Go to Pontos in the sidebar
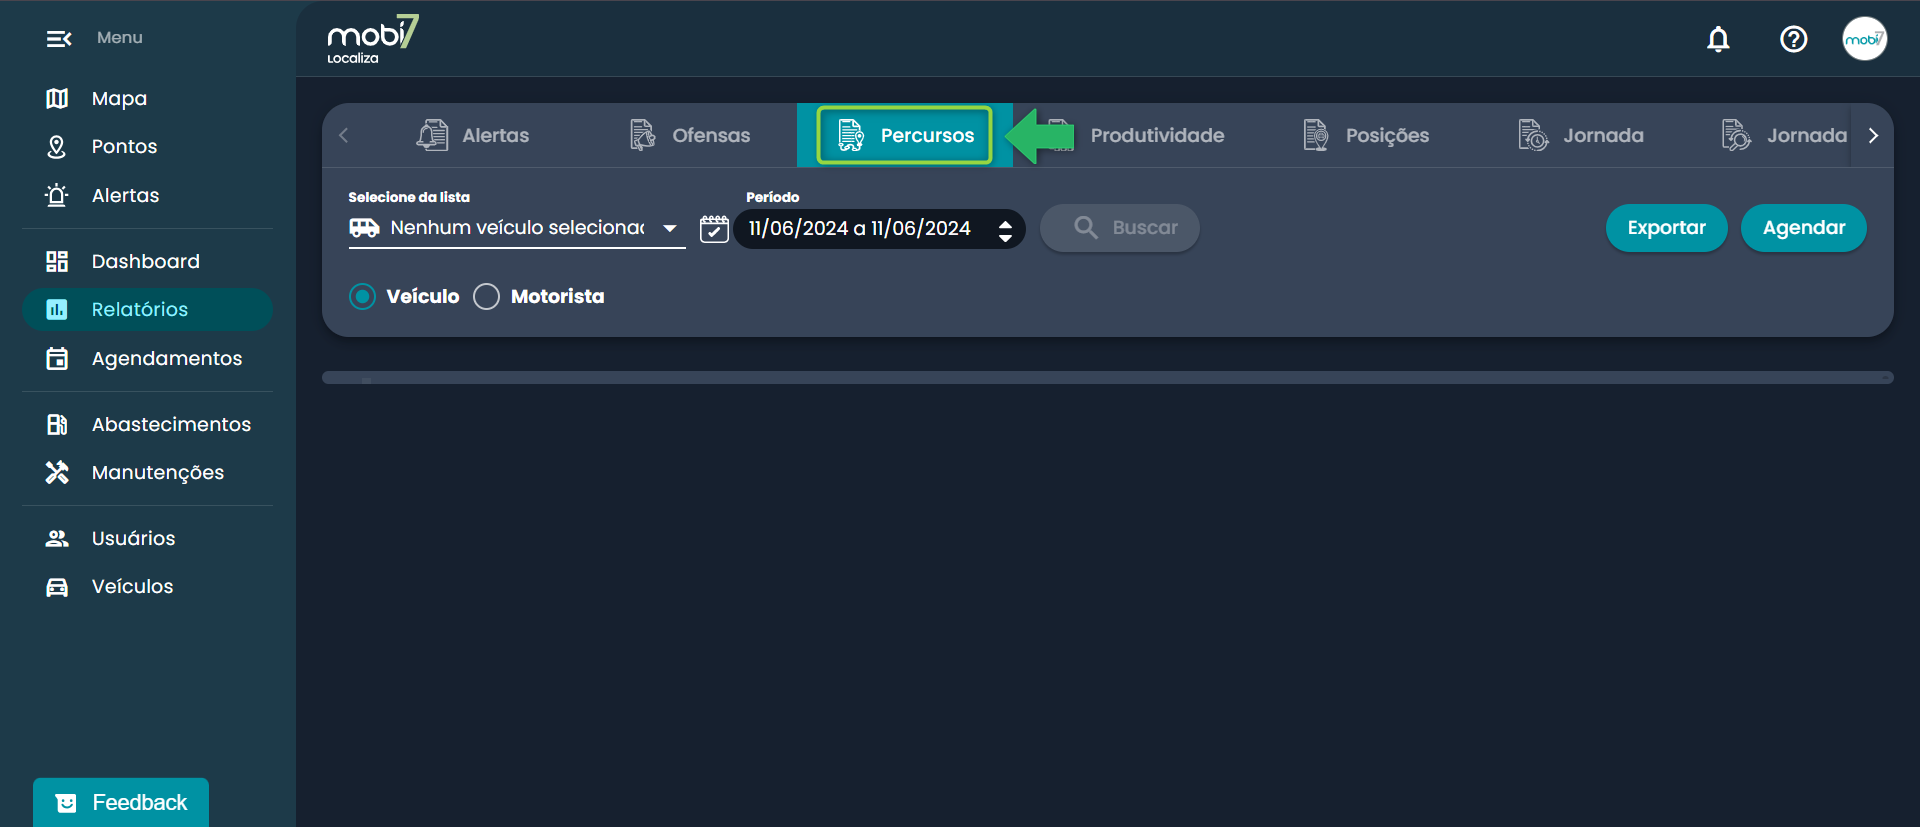The image size is (1920, 827). point(124,146)
